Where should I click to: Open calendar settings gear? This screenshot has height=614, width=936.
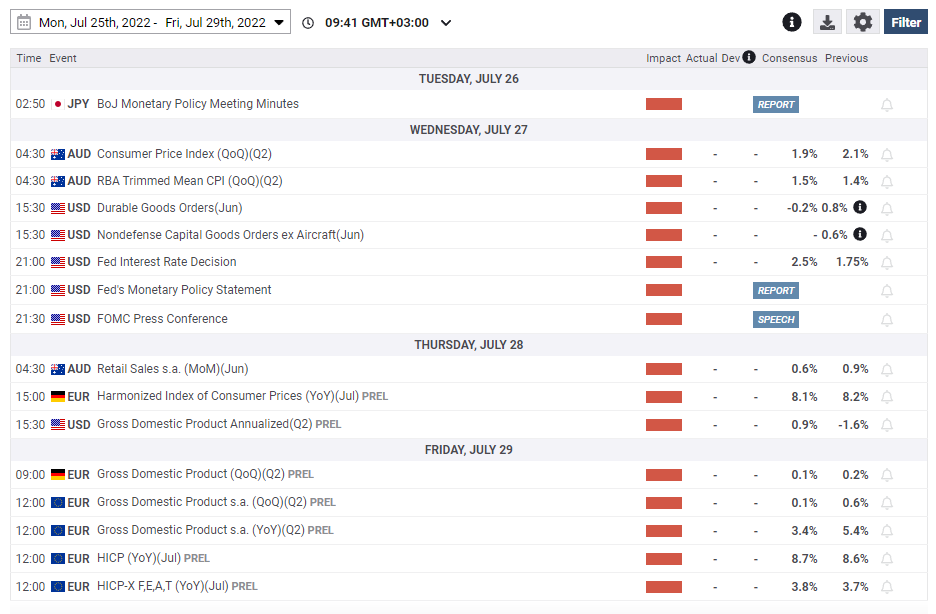[x=863, y=23]
